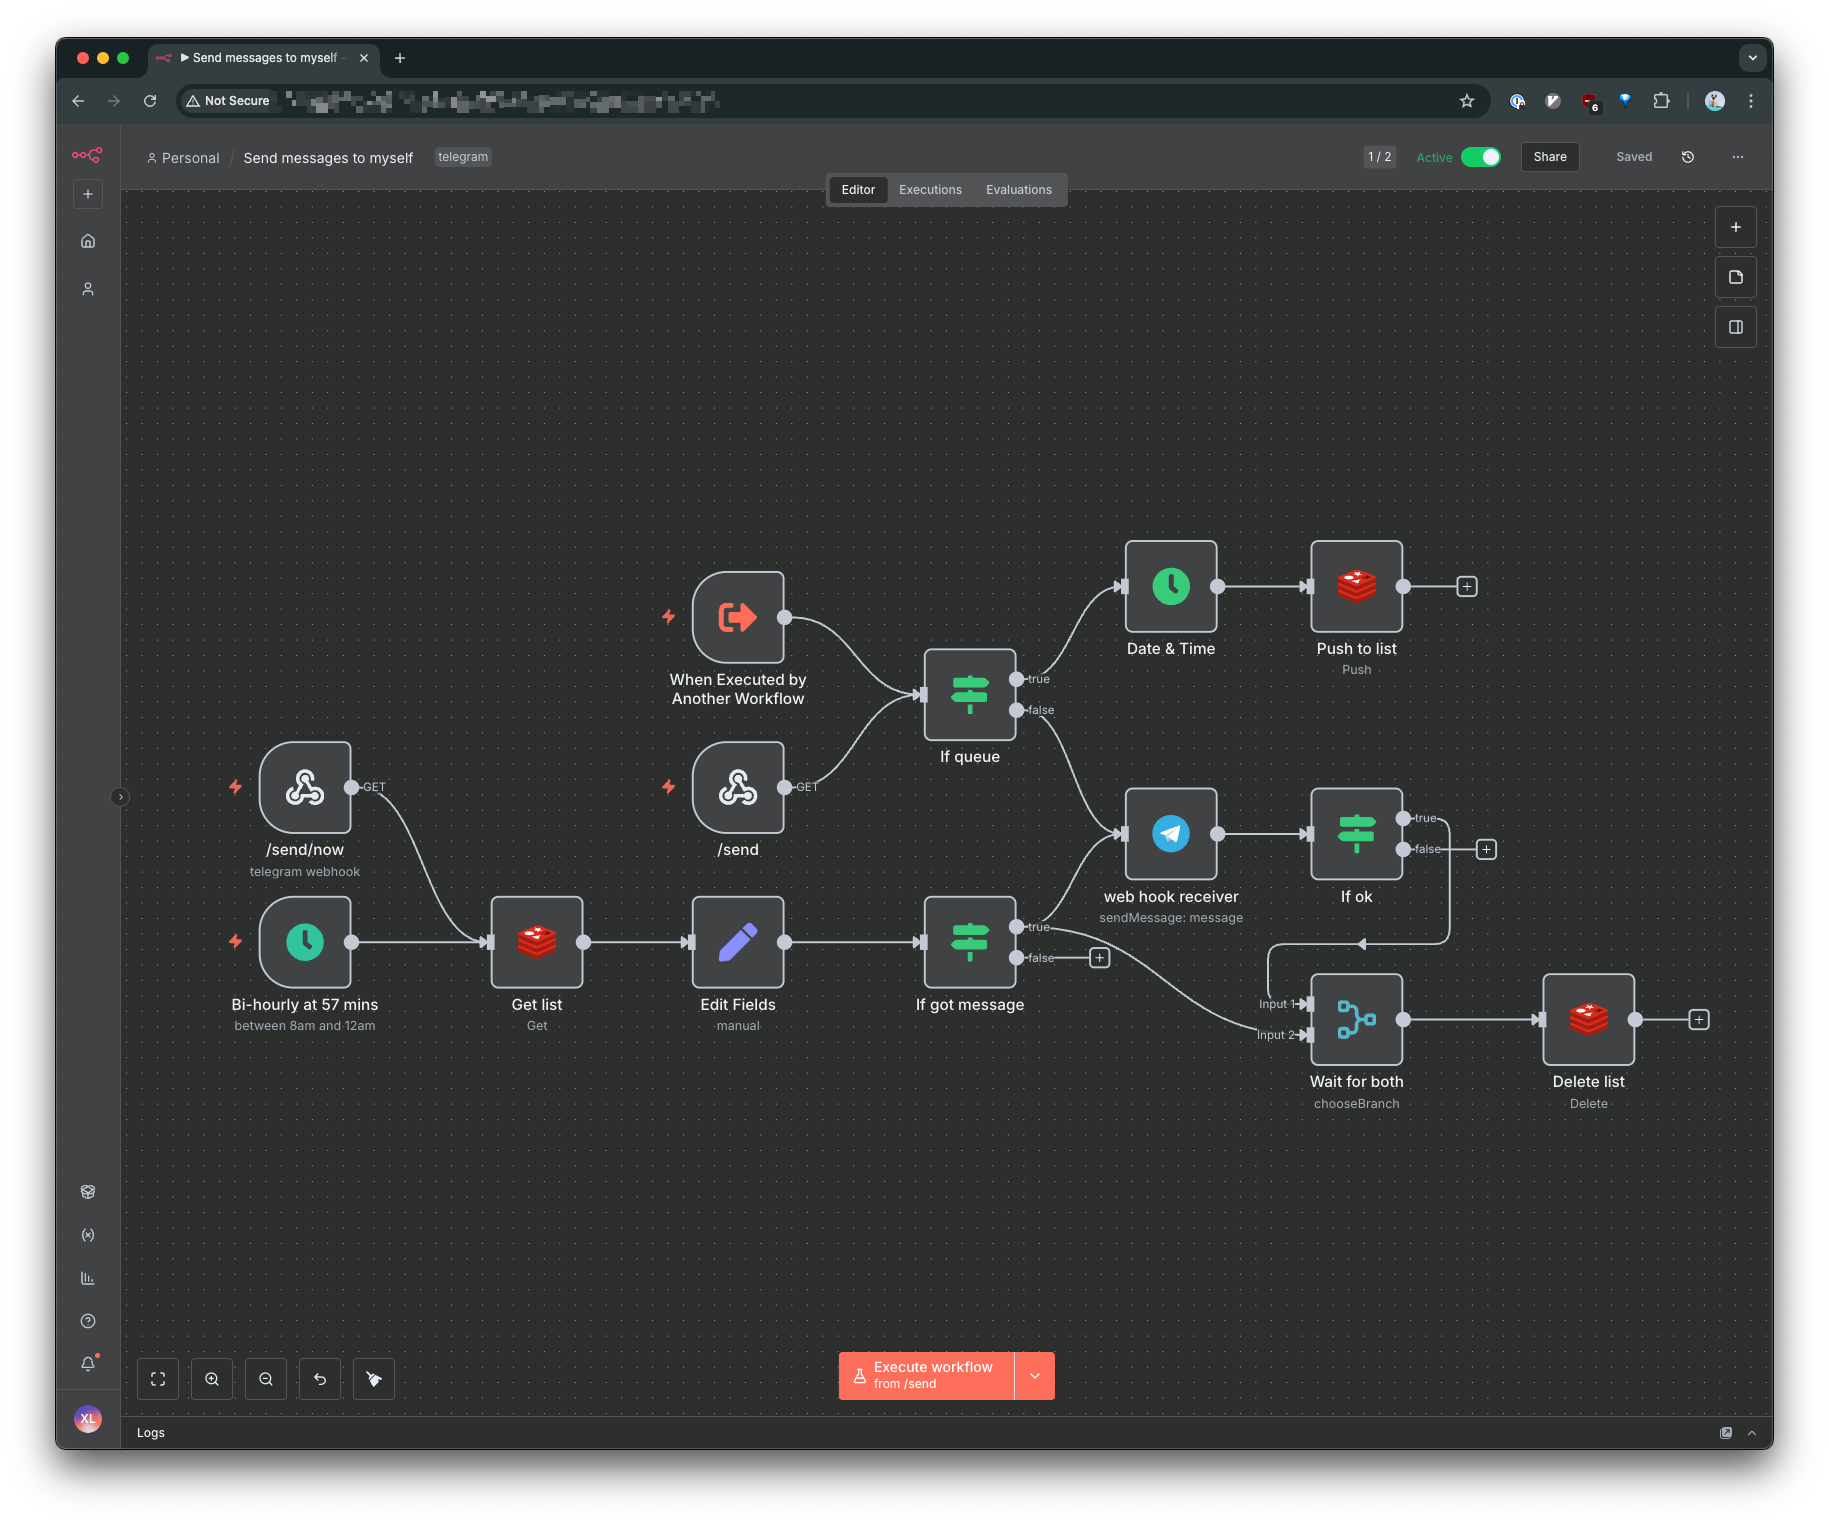Switch to the Evaluations tab

click(x=1018, y=190)
